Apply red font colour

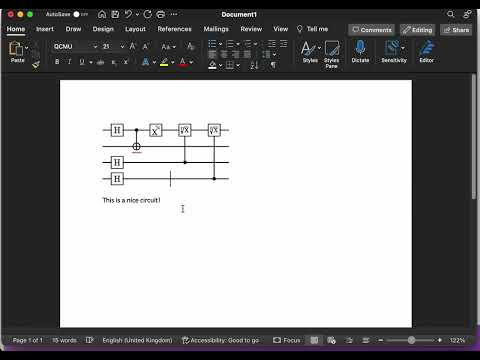point(183,62)
